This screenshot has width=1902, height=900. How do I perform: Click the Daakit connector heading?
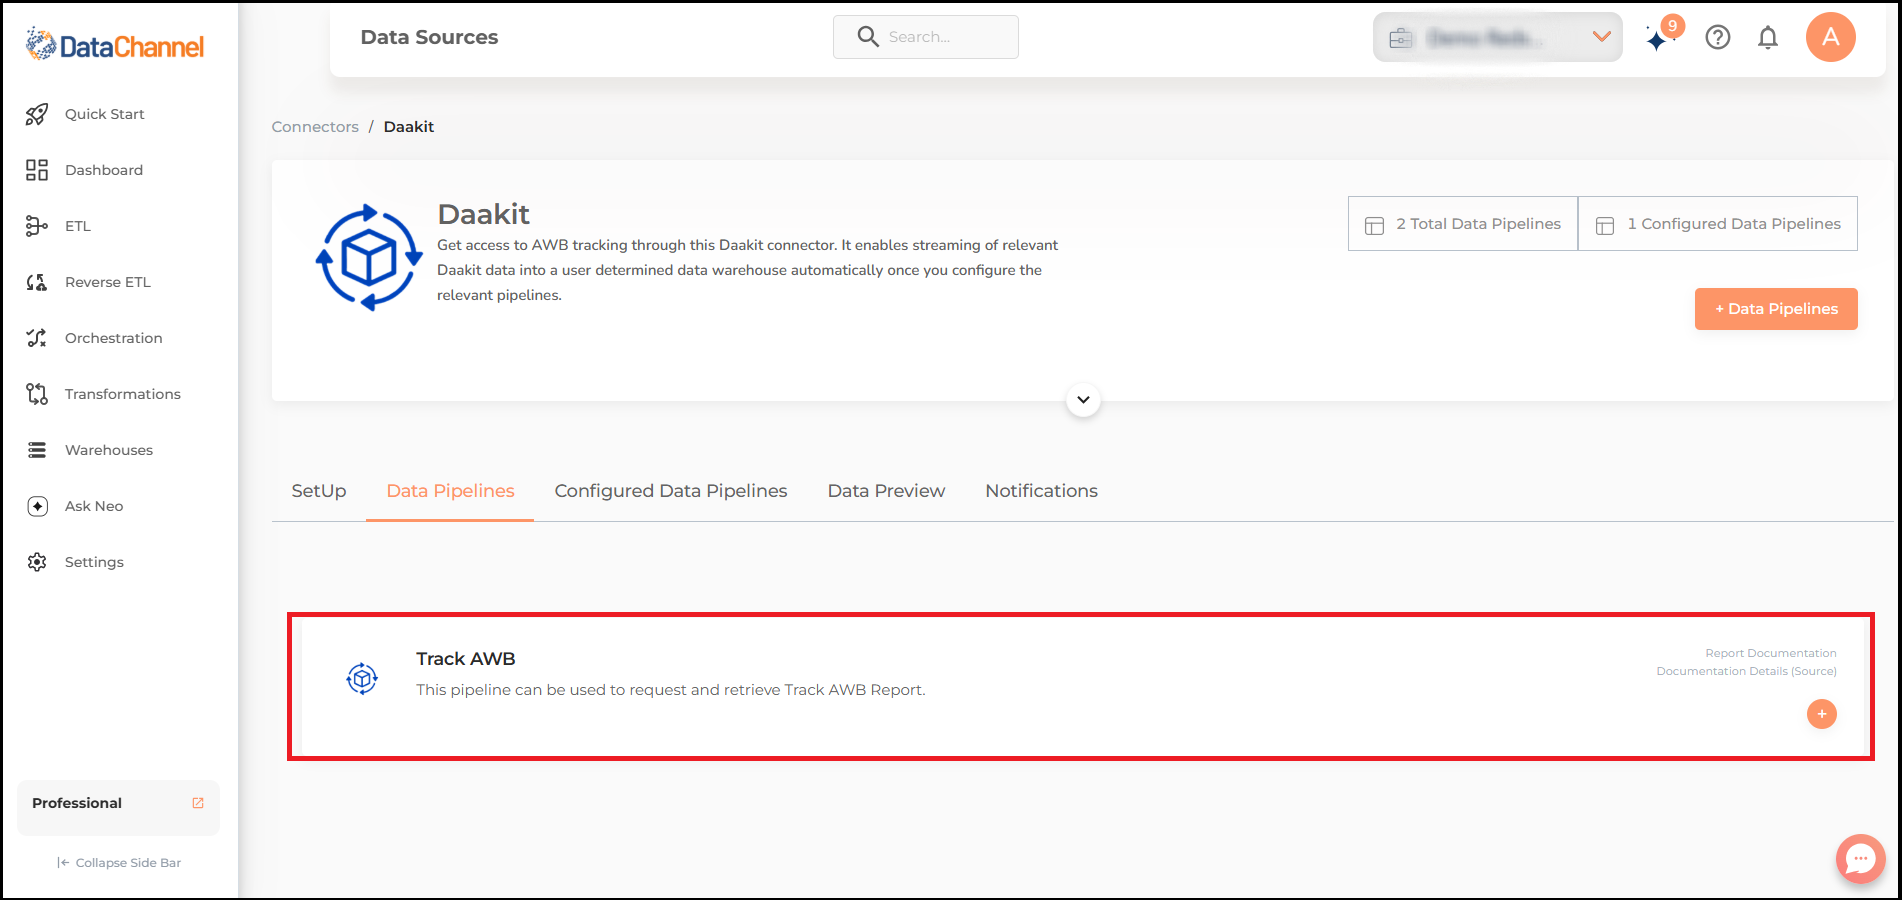[484, 214]
